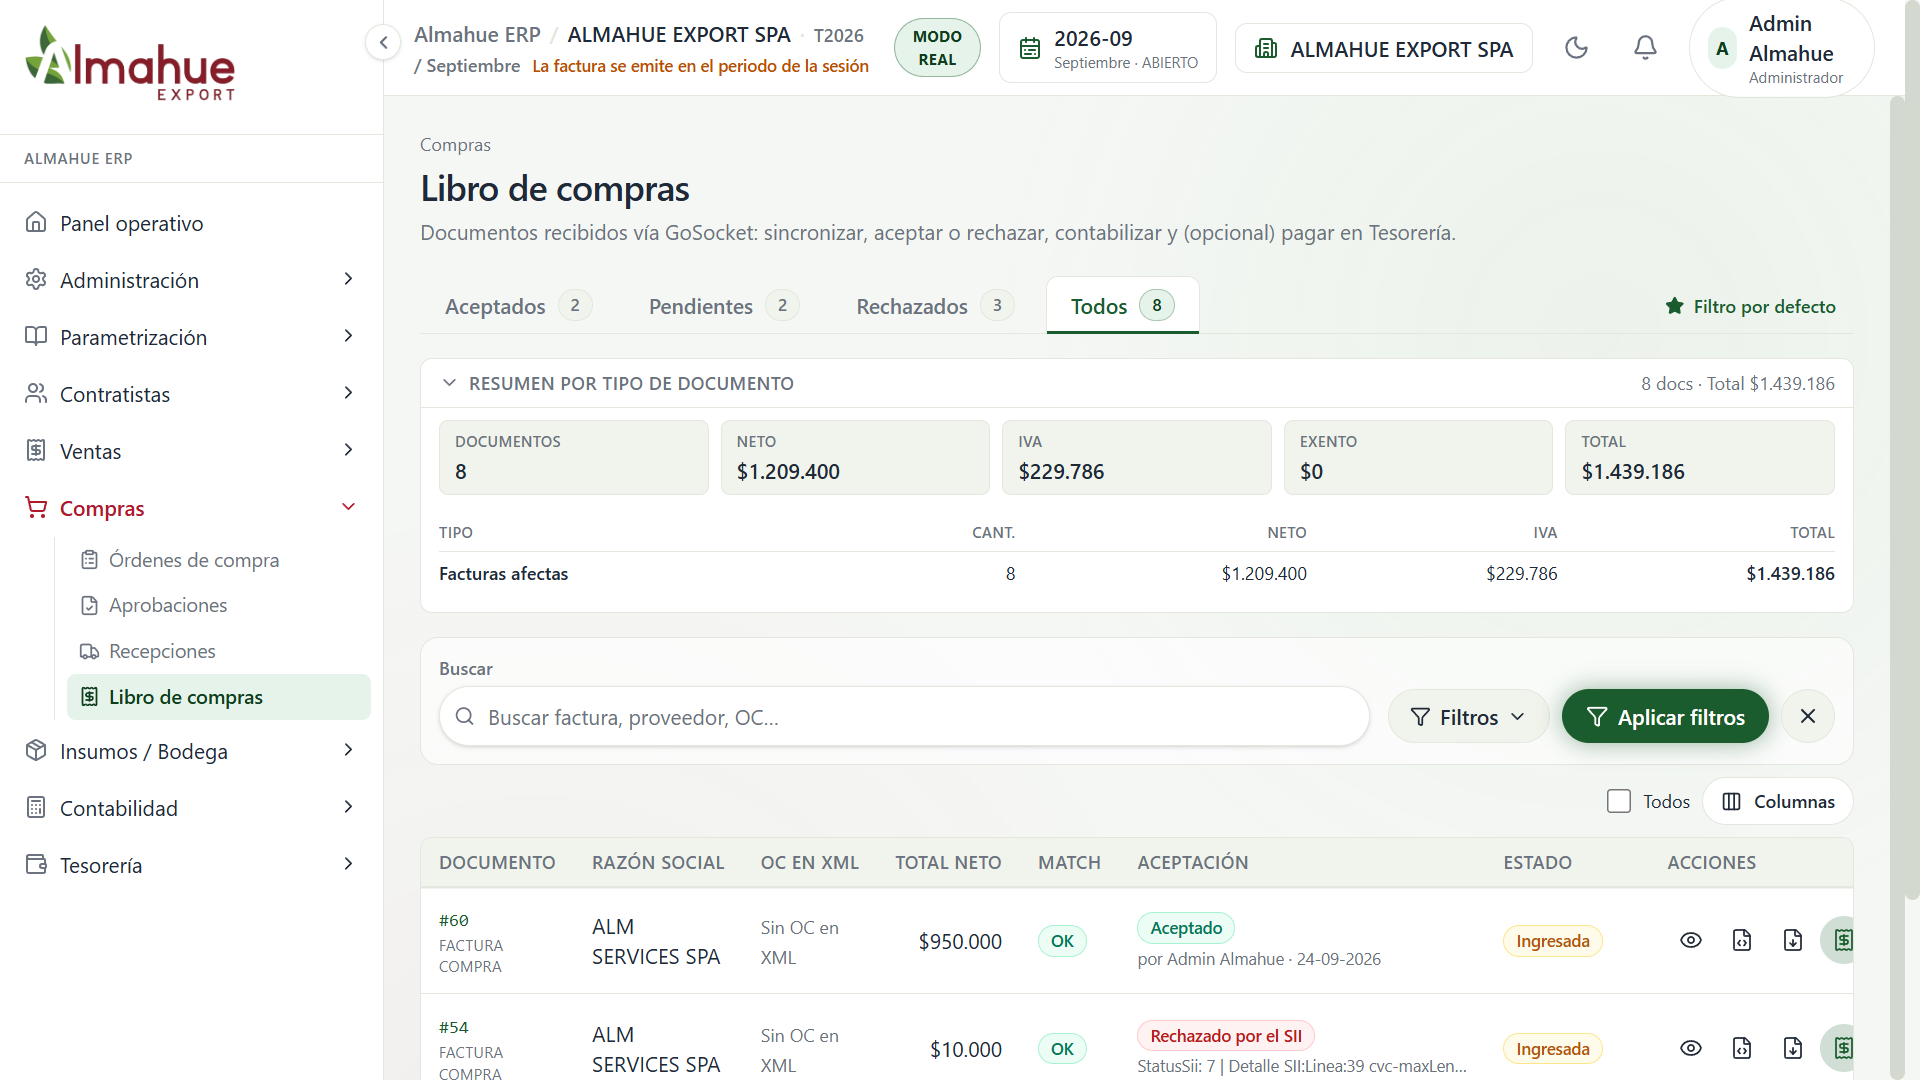Open Panel operativo from sidebar
This screenshot has width=1920, height=1080.
click(x=191, y=223)
